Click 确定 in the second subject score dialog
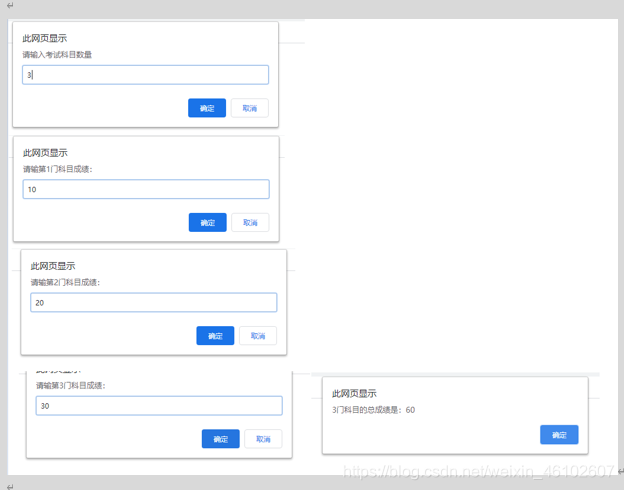The image size is (624, 490). pos(215,336)
